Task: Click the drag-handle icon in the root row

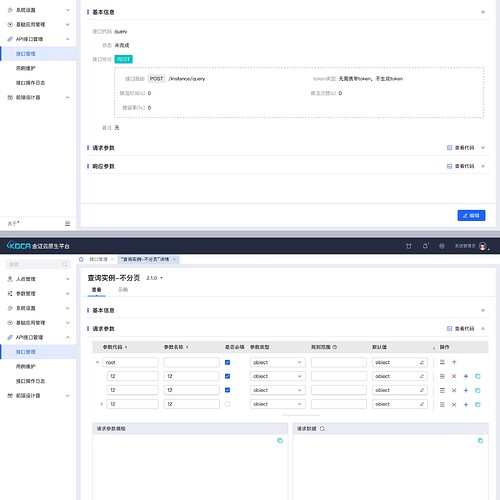Action: coord(442,362)
